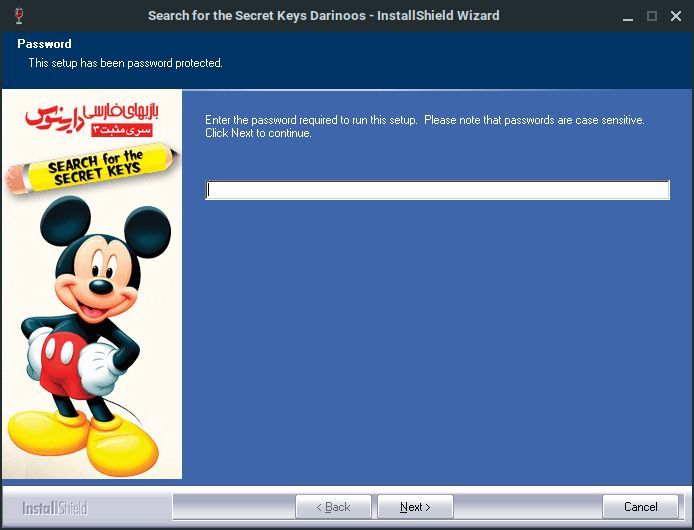694x530 pixels.
Task: Minimize the InstallShield Wizard window
Action: pos(630,16)
